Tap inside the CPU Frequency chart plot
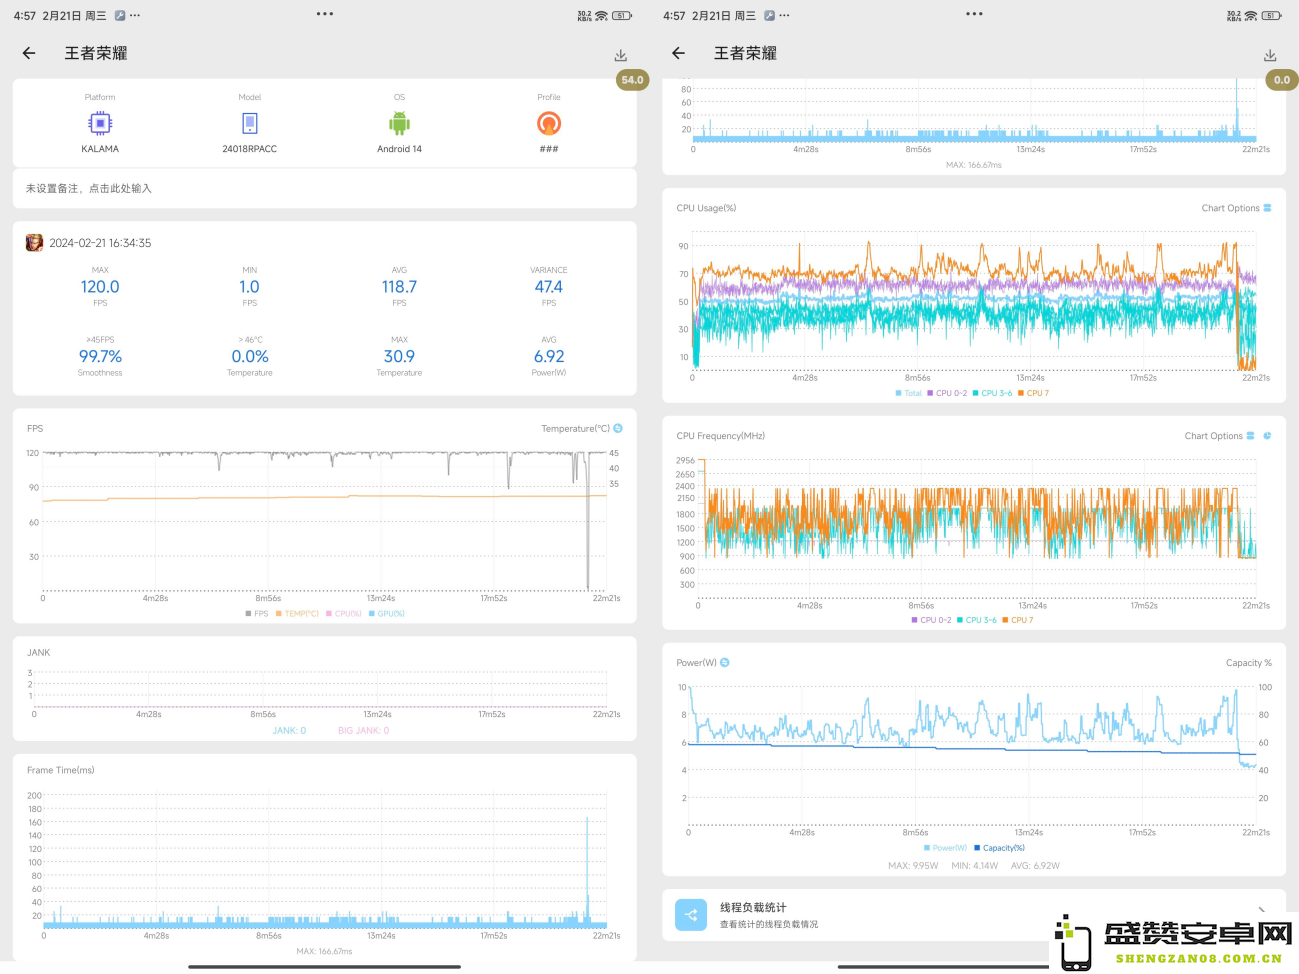 [976, 527]
